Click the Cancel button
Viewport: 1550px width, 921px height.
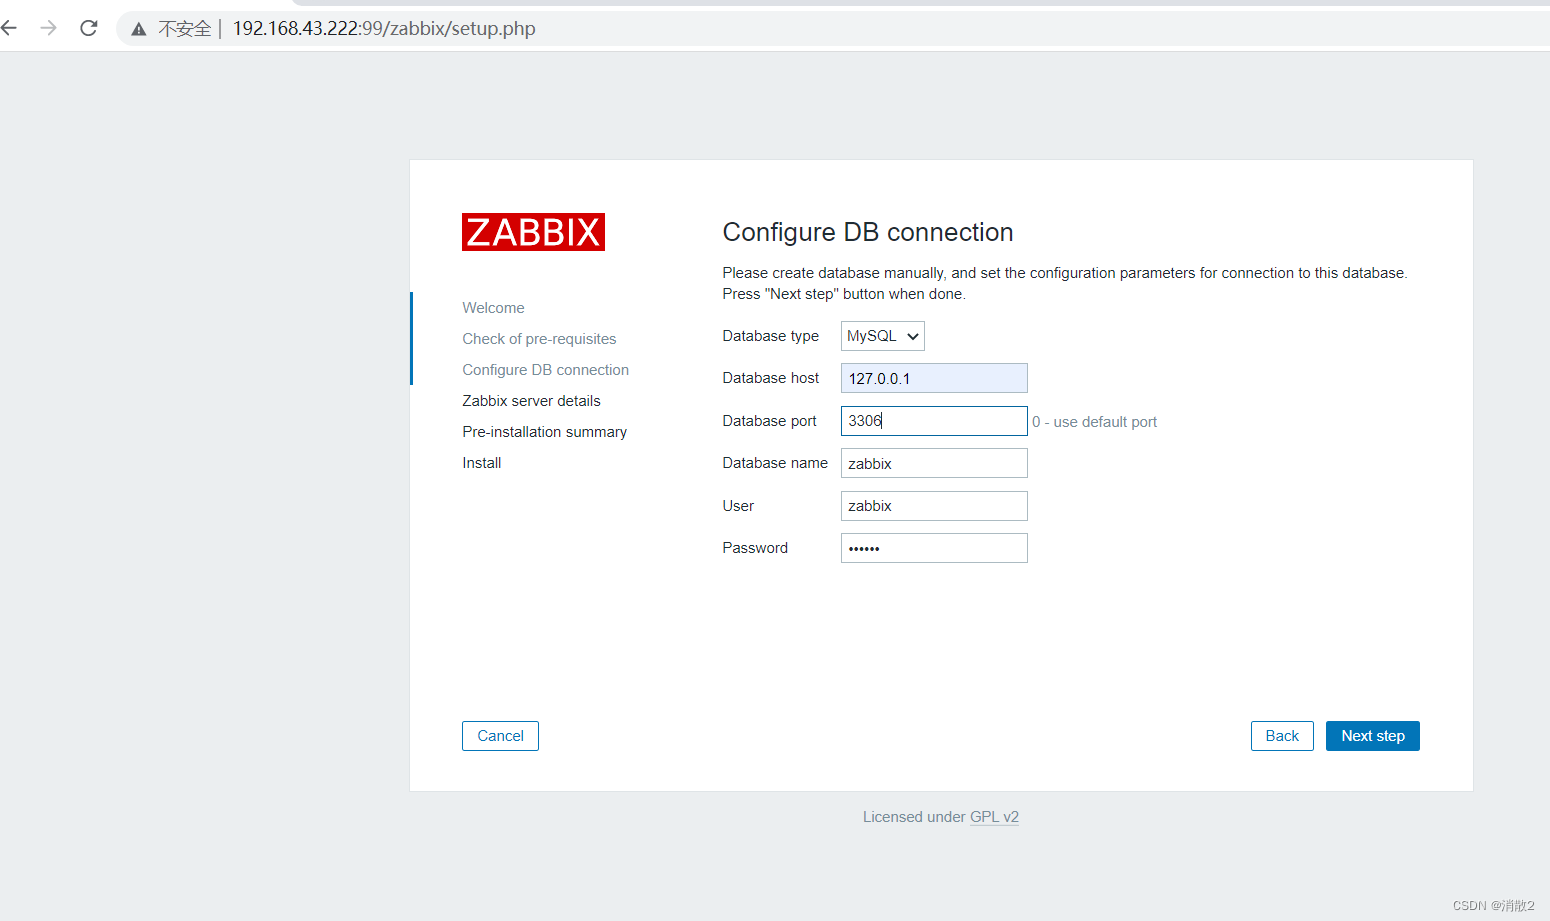click(x=500, y=736)
